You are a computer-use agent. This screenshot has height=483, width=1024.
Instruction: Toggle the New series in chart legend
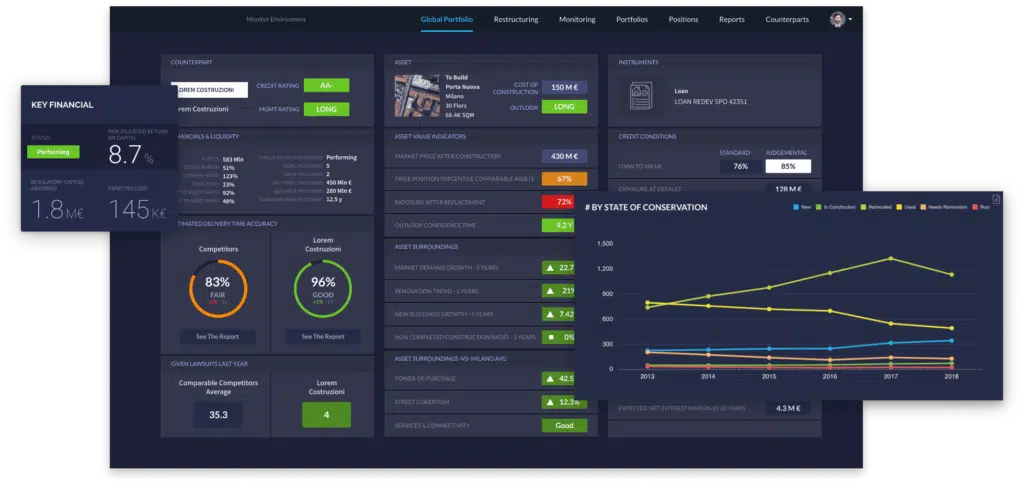(x=801, y=207)
